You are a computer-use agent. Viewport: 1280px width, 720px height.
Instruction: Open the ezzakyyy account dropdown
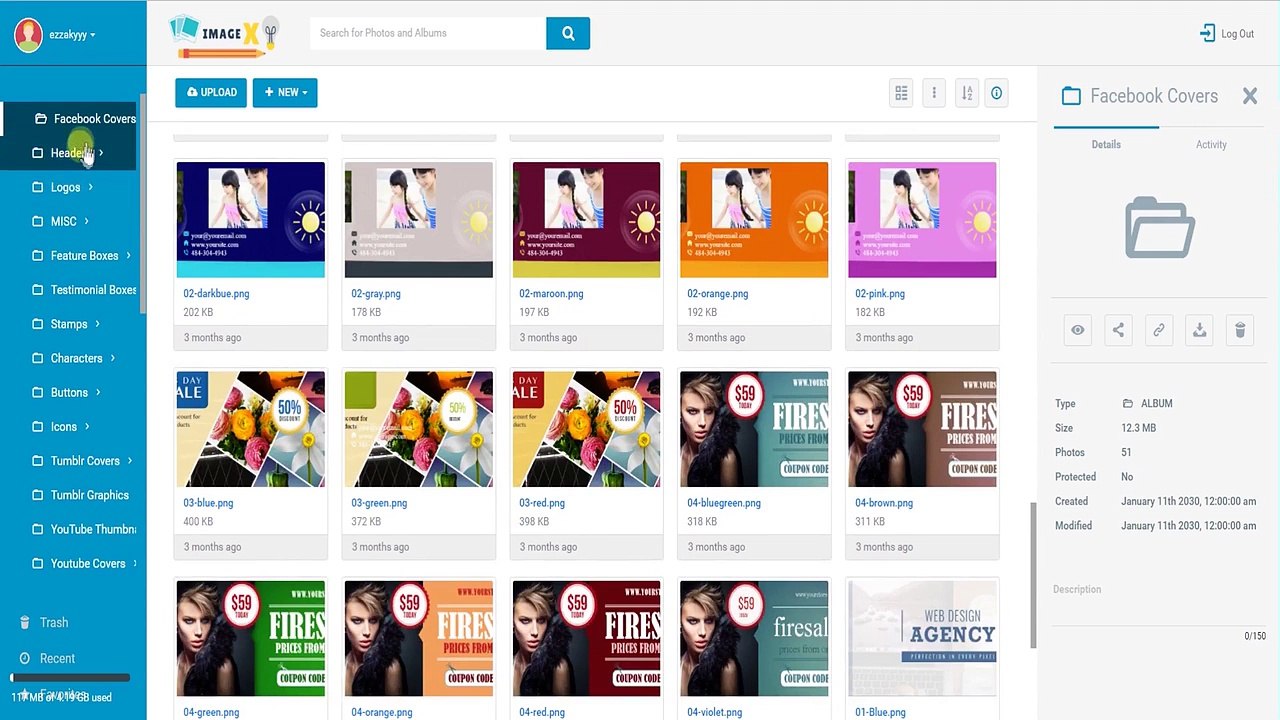point(73,35)
